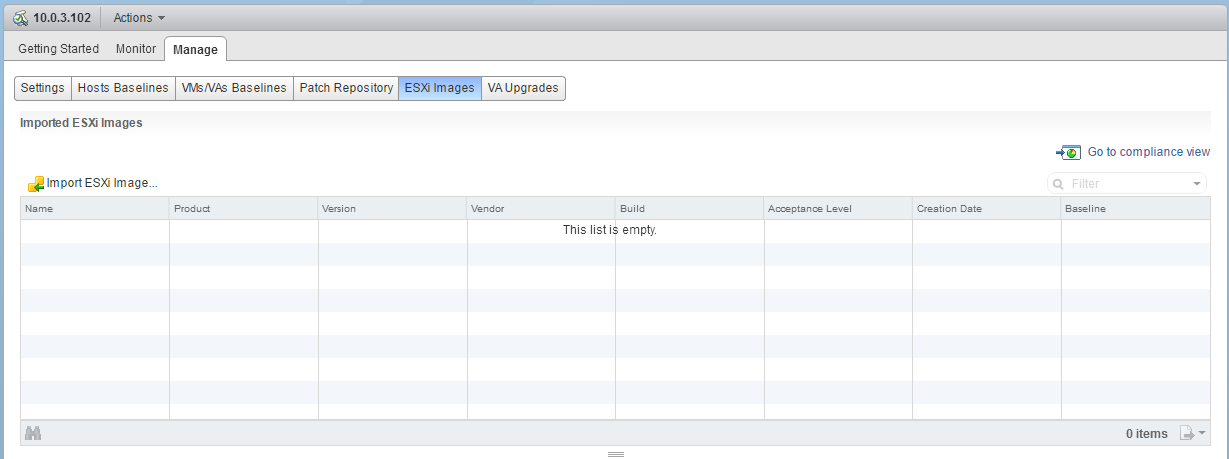Sort by the Baseline column header
This screenshot has width=1229, height=459.
[x=1135, y=208]
